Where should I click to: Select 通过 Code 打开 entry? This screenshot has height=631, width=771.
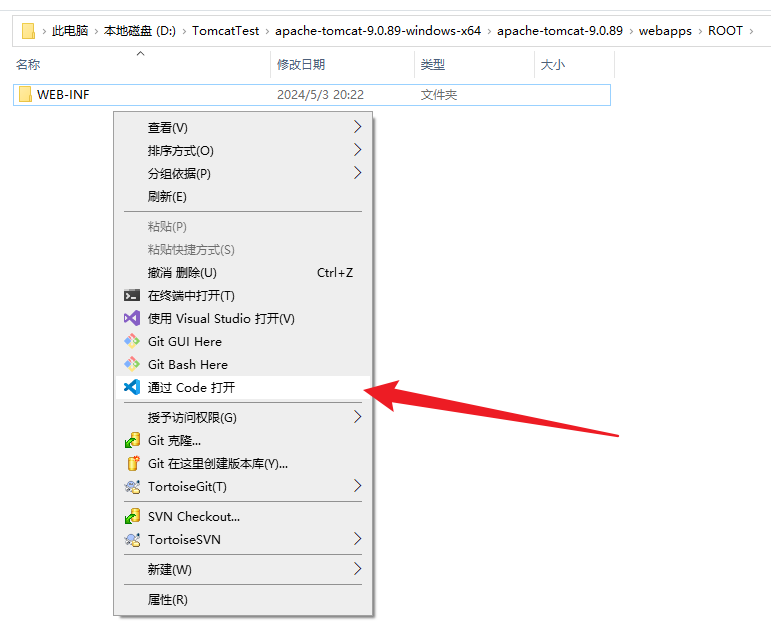(x=243, y=388)
